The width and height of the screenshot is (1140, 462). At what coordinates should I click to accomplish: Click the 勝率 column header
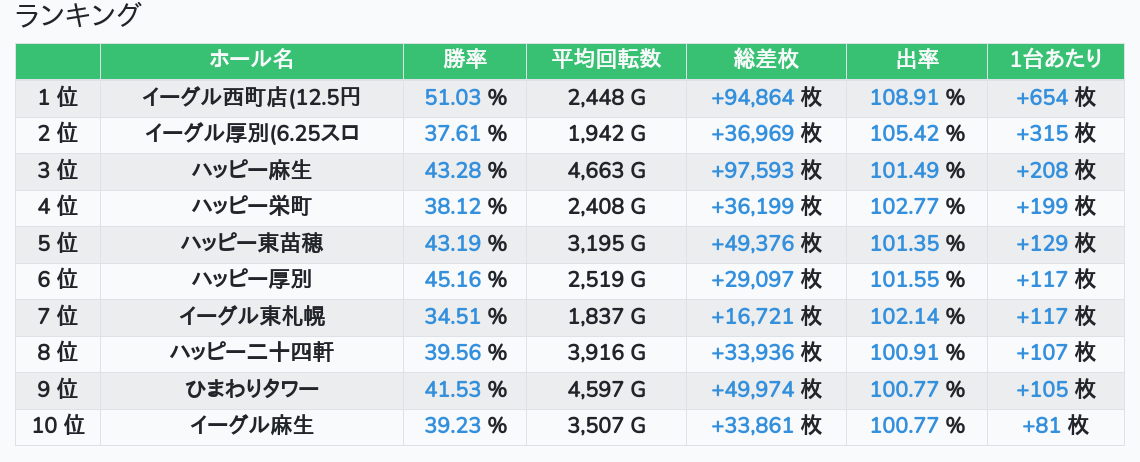465,60
